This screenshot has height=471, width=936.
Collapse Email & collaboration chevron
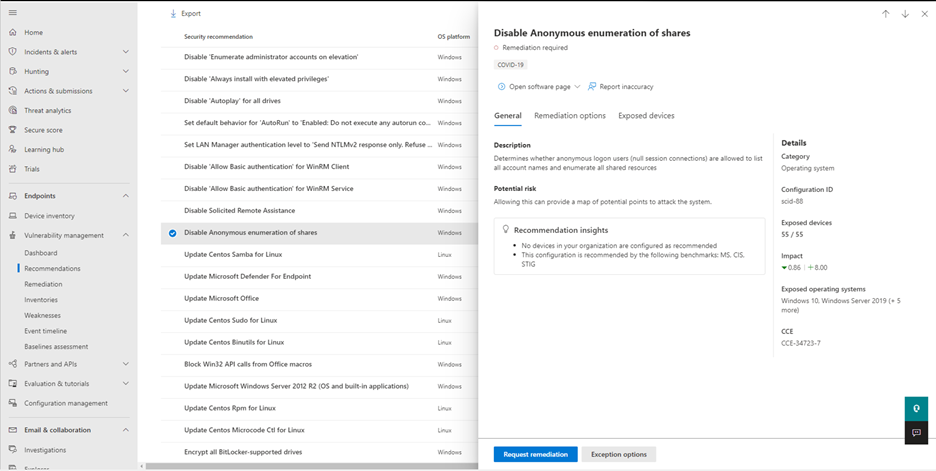[126, 430]
